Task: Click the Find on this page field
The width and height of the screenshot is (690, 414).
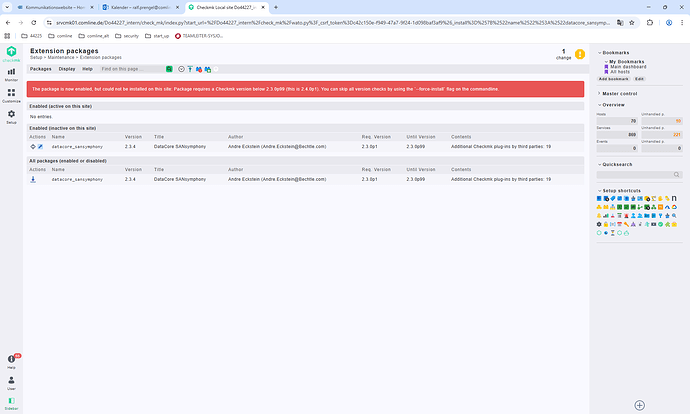Action: coord(132,69)
